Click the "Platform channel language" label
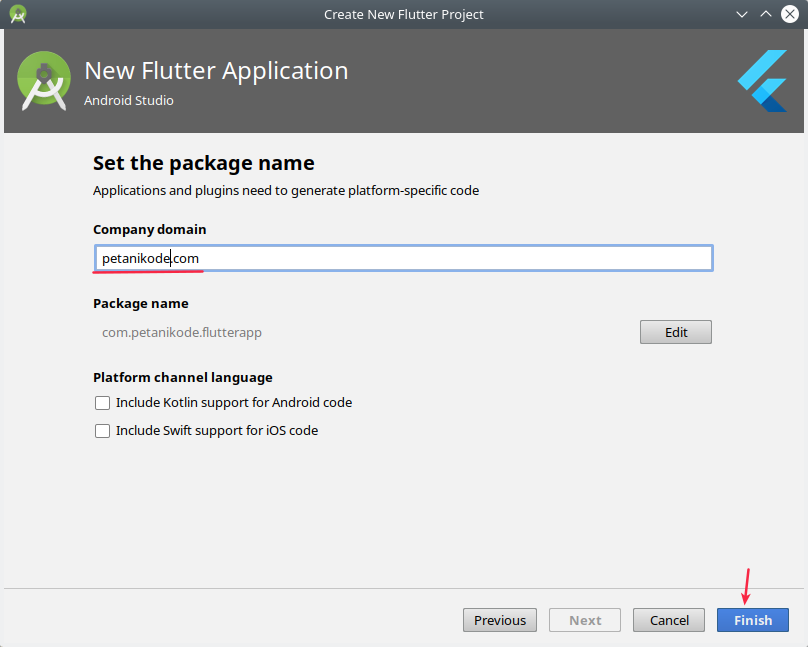 (182, 377)
